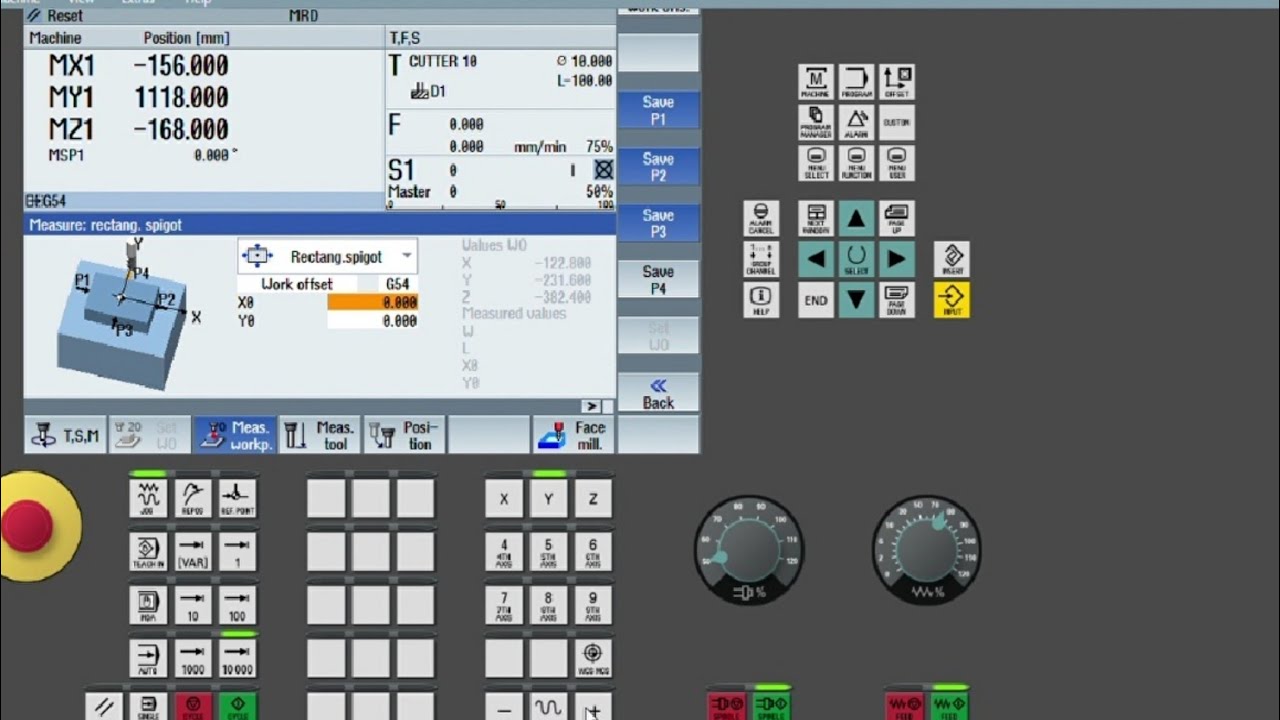Select the Z axis key

coord(593,498)
